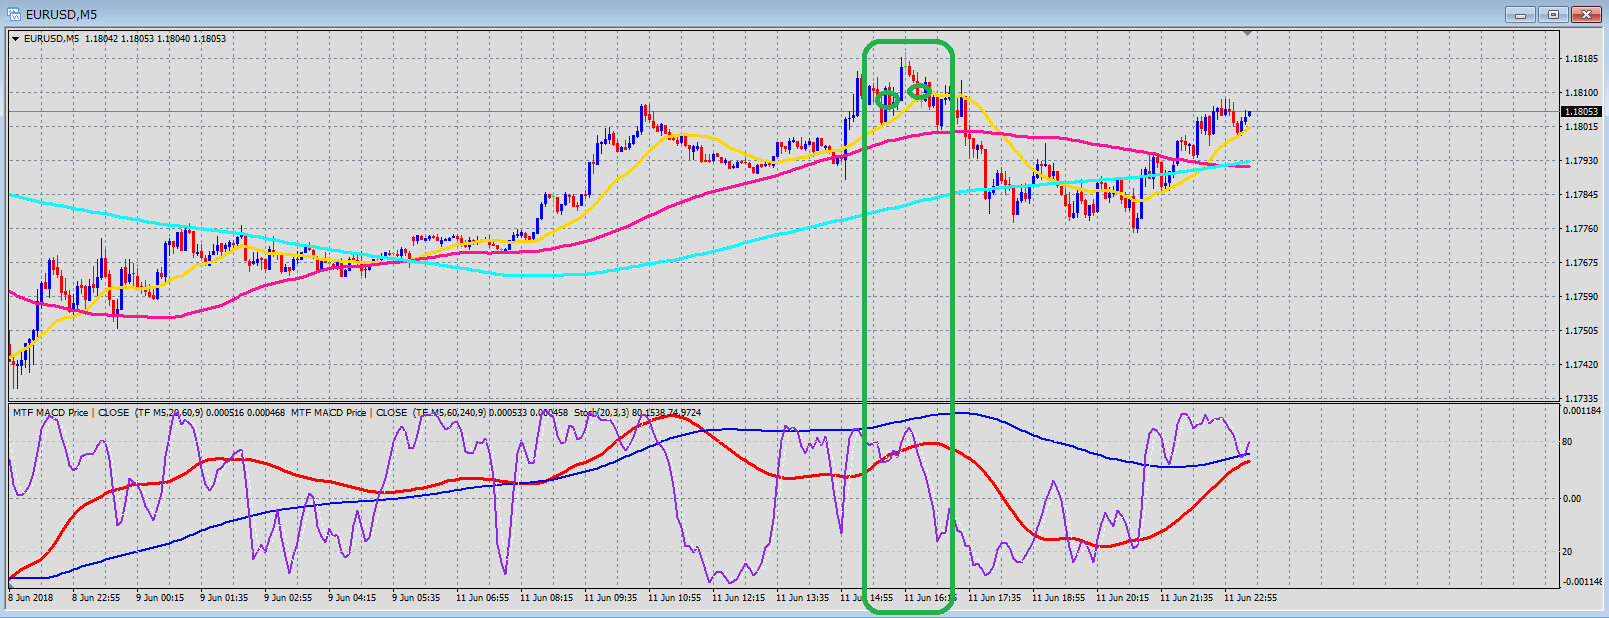Viewport: 1609px width, 618px height.
Task: Click the 8 Jun 22:55 time label
Action: pyautogui.click(x=96, y=598)
